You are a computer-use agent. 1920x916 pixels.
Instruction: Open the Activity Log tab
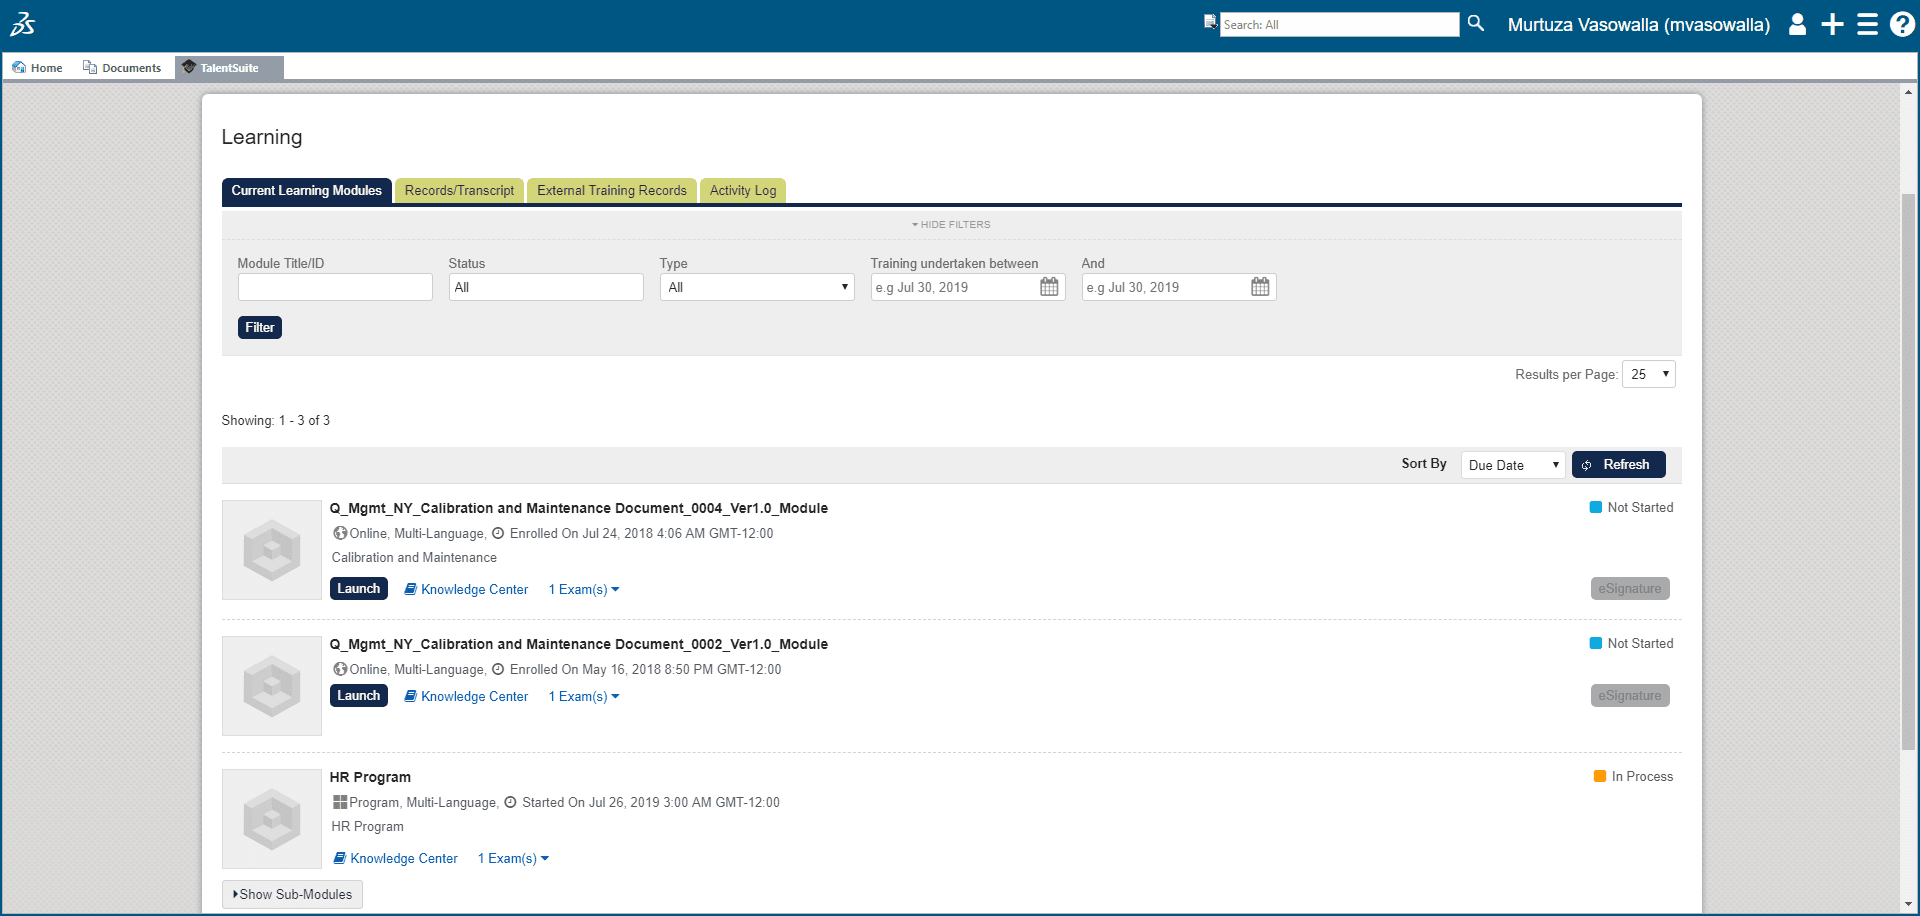click(742, 190)
